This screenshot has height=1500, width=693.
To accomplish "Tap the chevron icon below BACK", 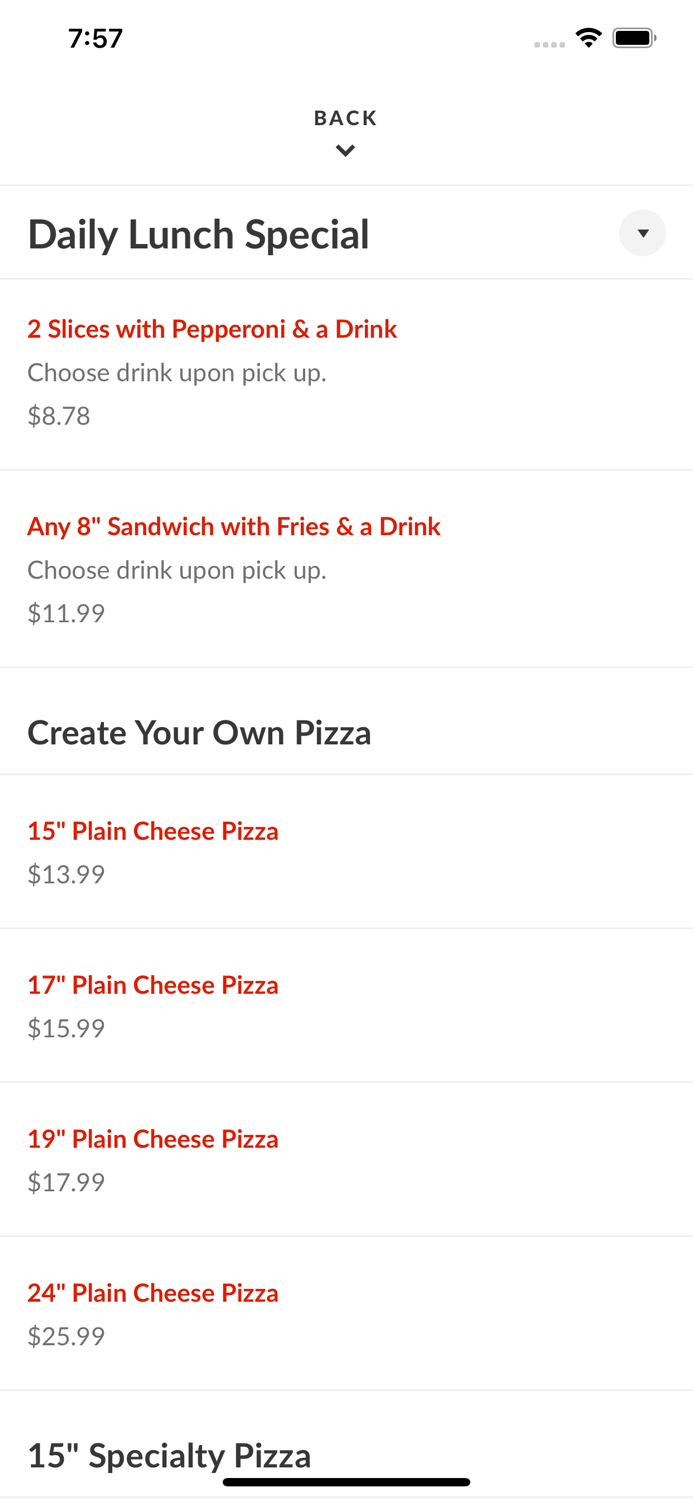I will [x=346, y=150].
